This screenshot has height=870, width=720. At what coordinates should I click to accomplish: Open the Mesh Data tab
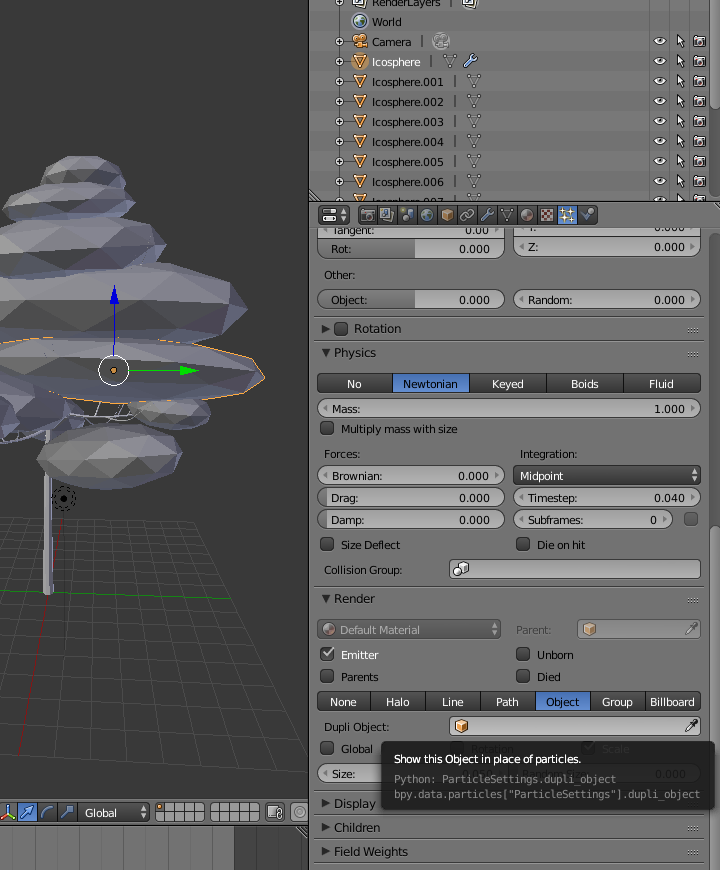click(507, 215)
